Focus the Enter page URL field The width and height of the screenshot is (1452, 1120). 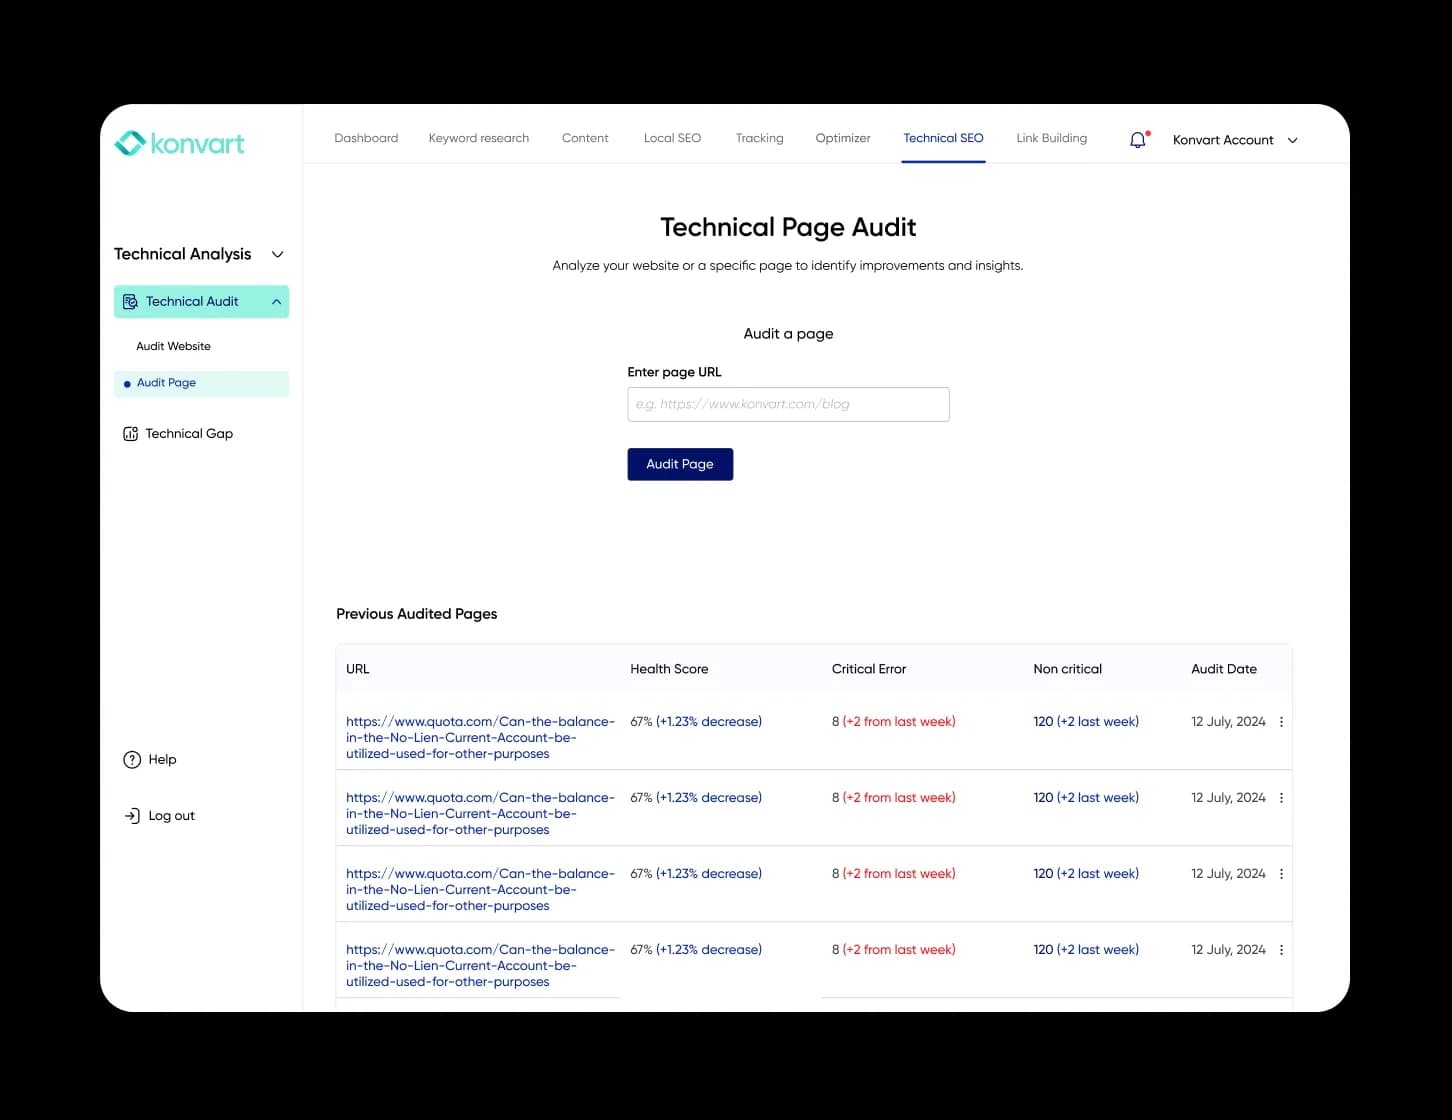pos(788,405)
